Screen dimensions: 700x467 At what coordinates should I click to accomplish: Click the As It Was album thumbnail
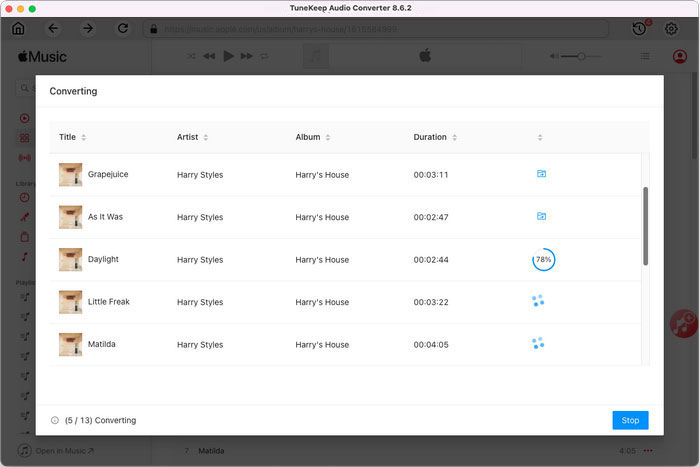pos(71,217)
